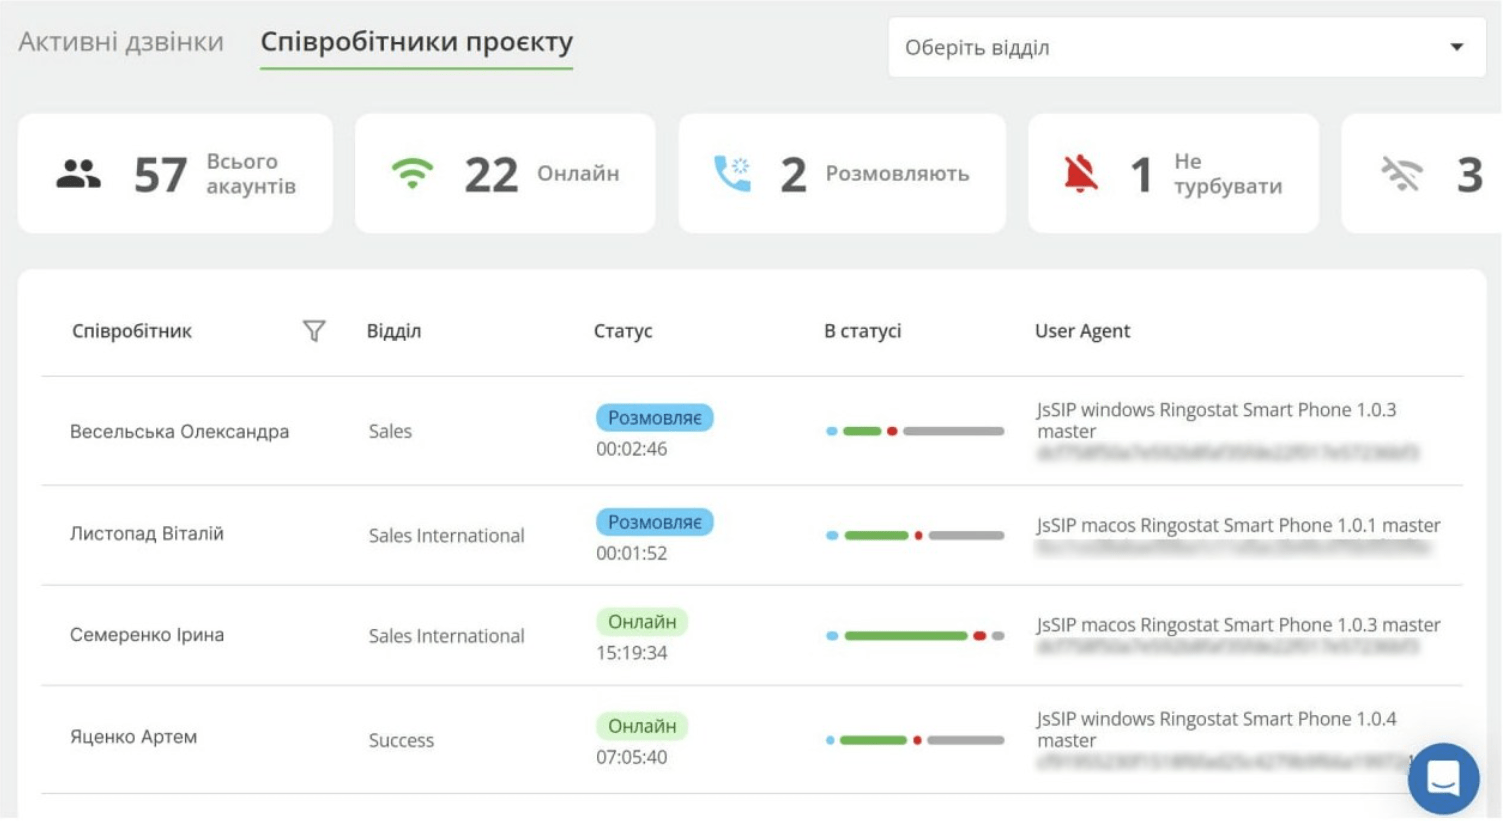Viewport: 1506px width, 828px height.
Task: Click the 2 Розмовляють card
Action: tap(842, 173)
